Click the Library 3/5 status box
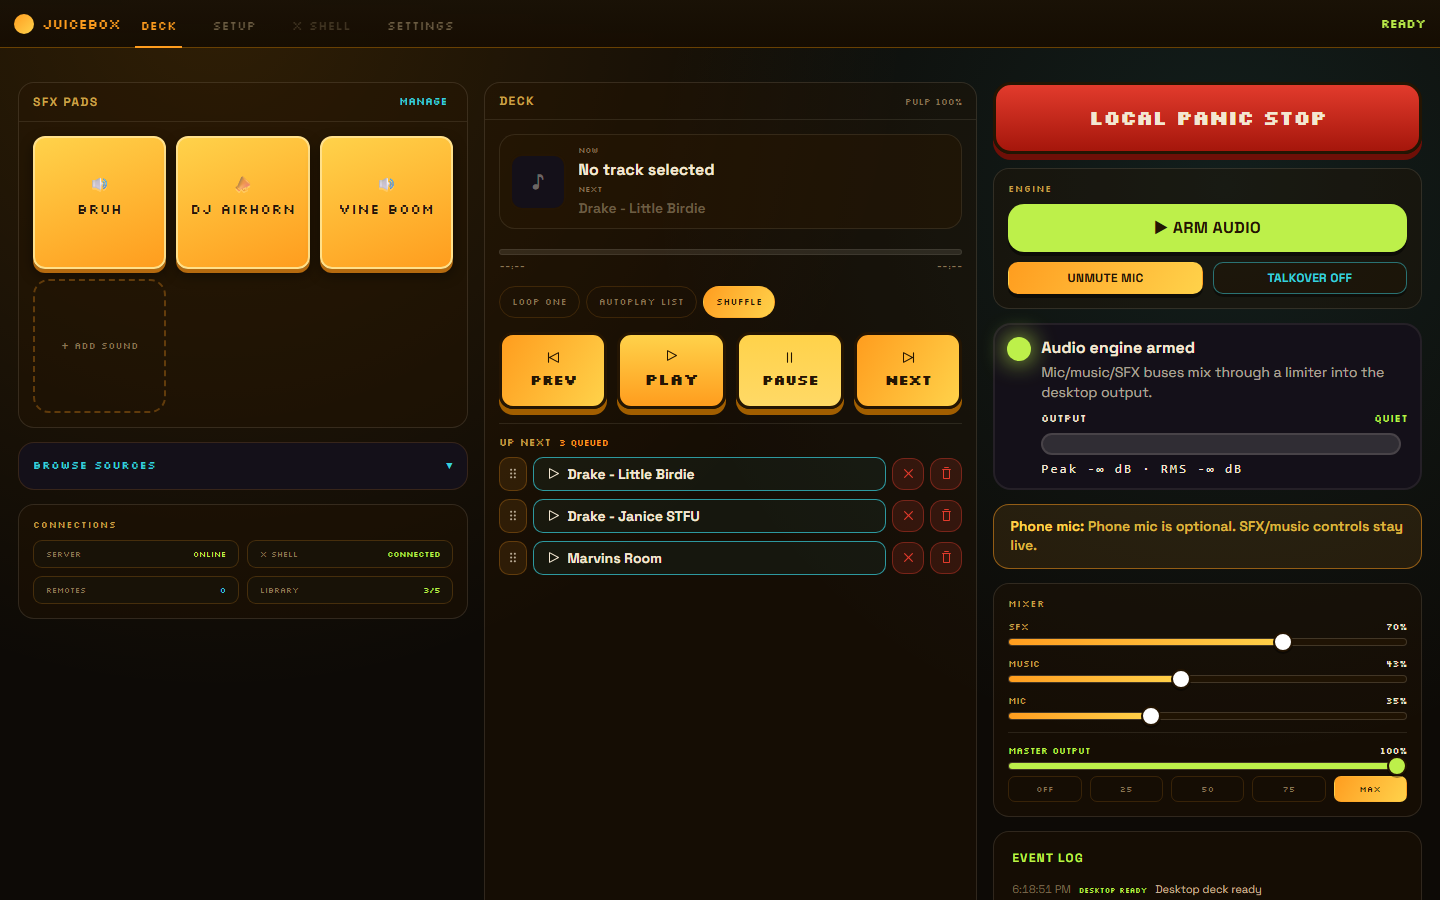Screen dimensions: 1440x900 click(350, 590)
